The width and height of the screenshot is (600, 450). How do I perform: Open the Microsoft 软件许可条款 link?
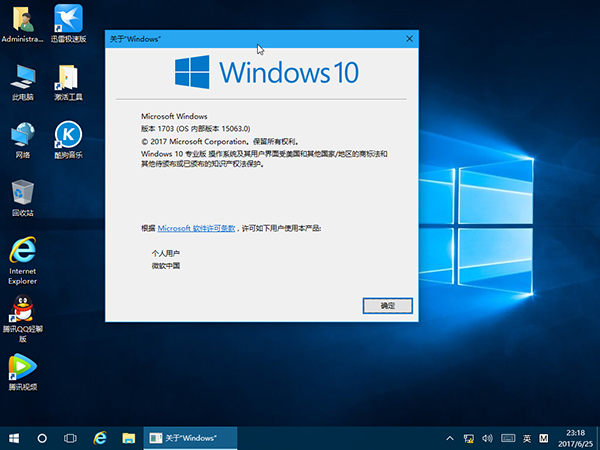coord(196,228)
